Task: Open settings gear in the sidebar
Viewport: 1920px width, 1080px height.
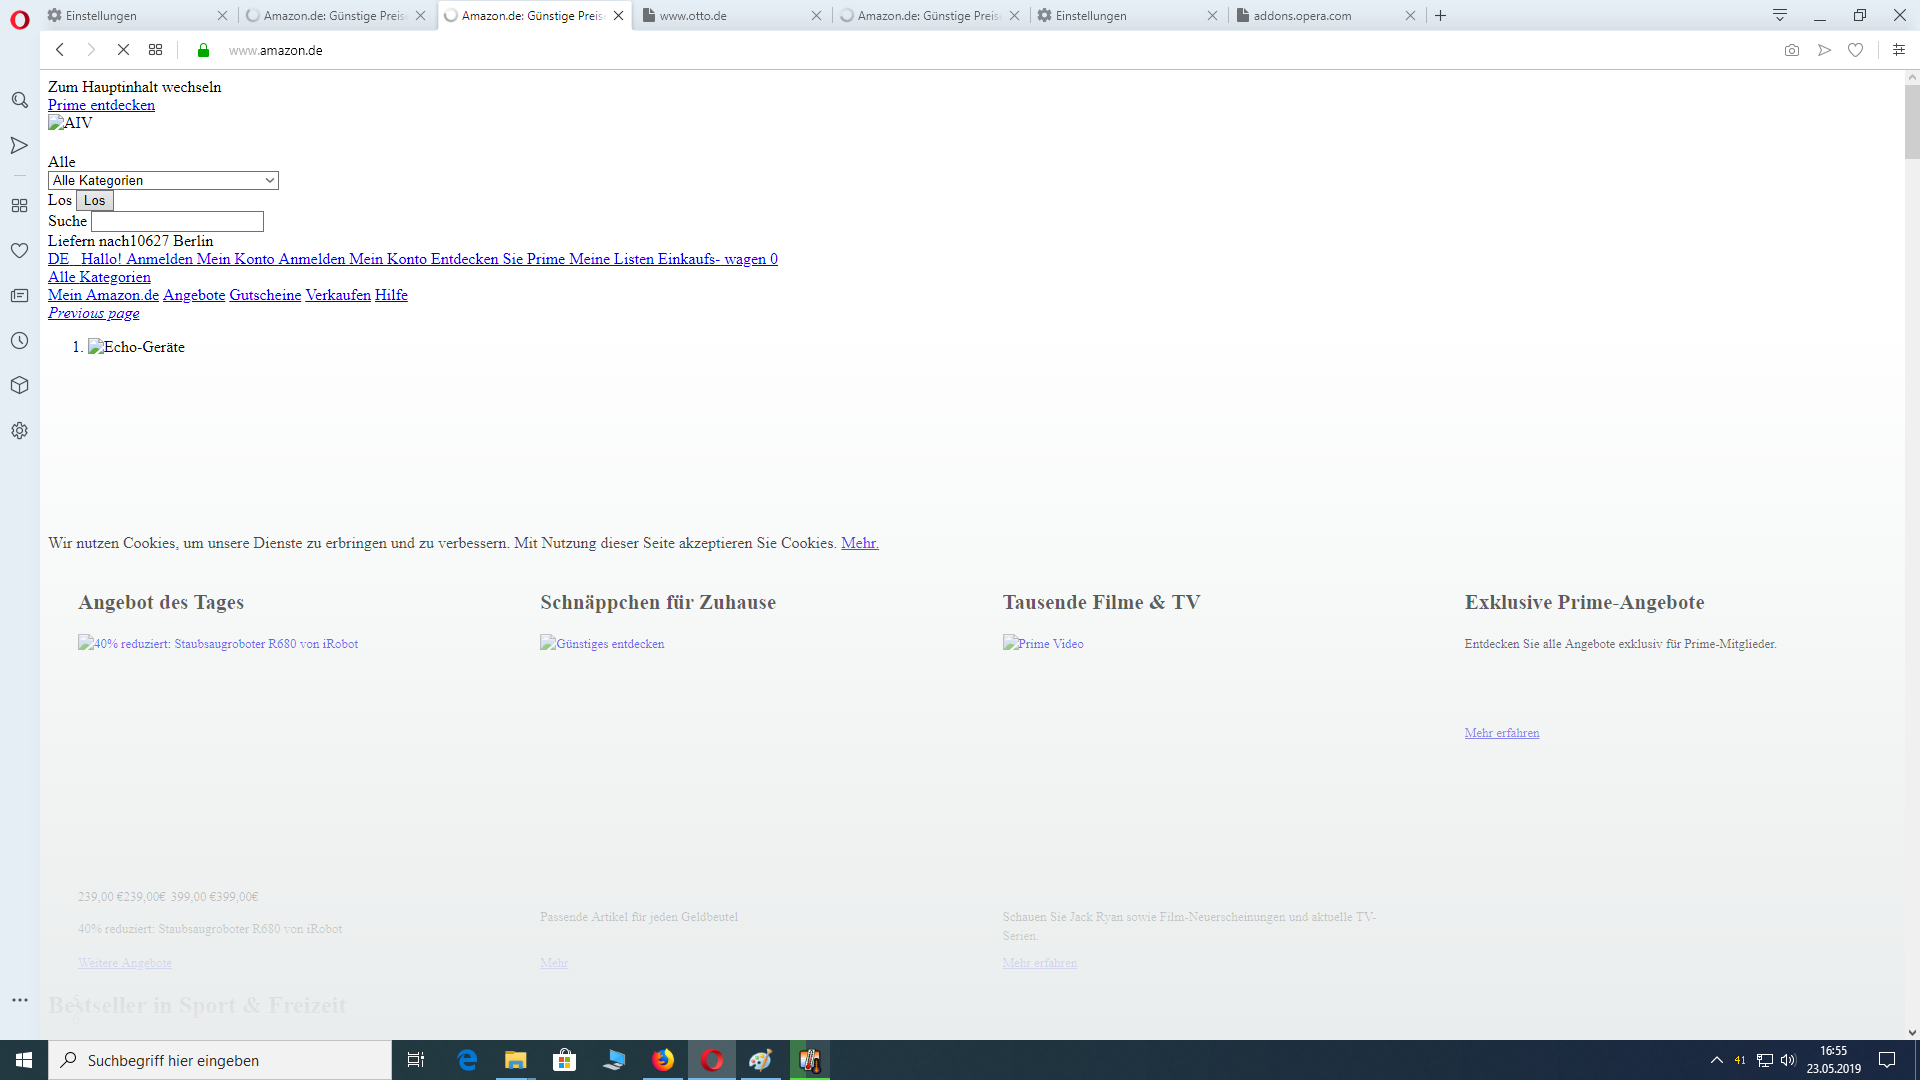Action: click(x=19, y=430)
